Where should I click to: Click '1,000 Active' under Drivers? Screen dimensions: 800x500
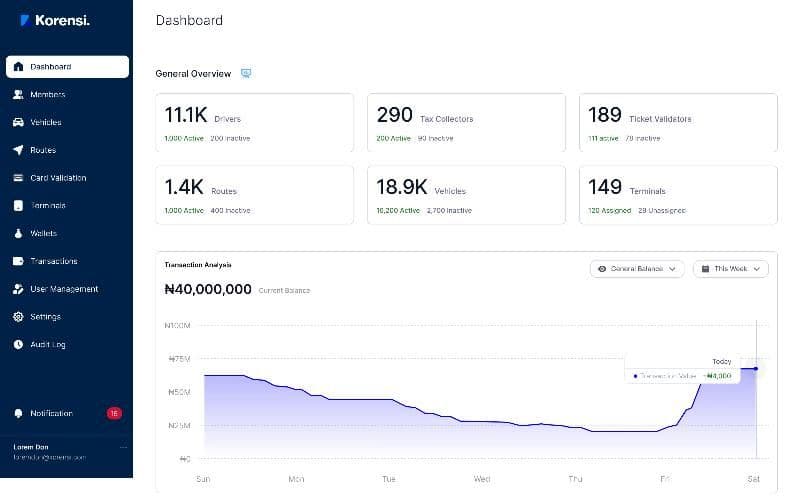pyautogui.click(x=184, y=138)
